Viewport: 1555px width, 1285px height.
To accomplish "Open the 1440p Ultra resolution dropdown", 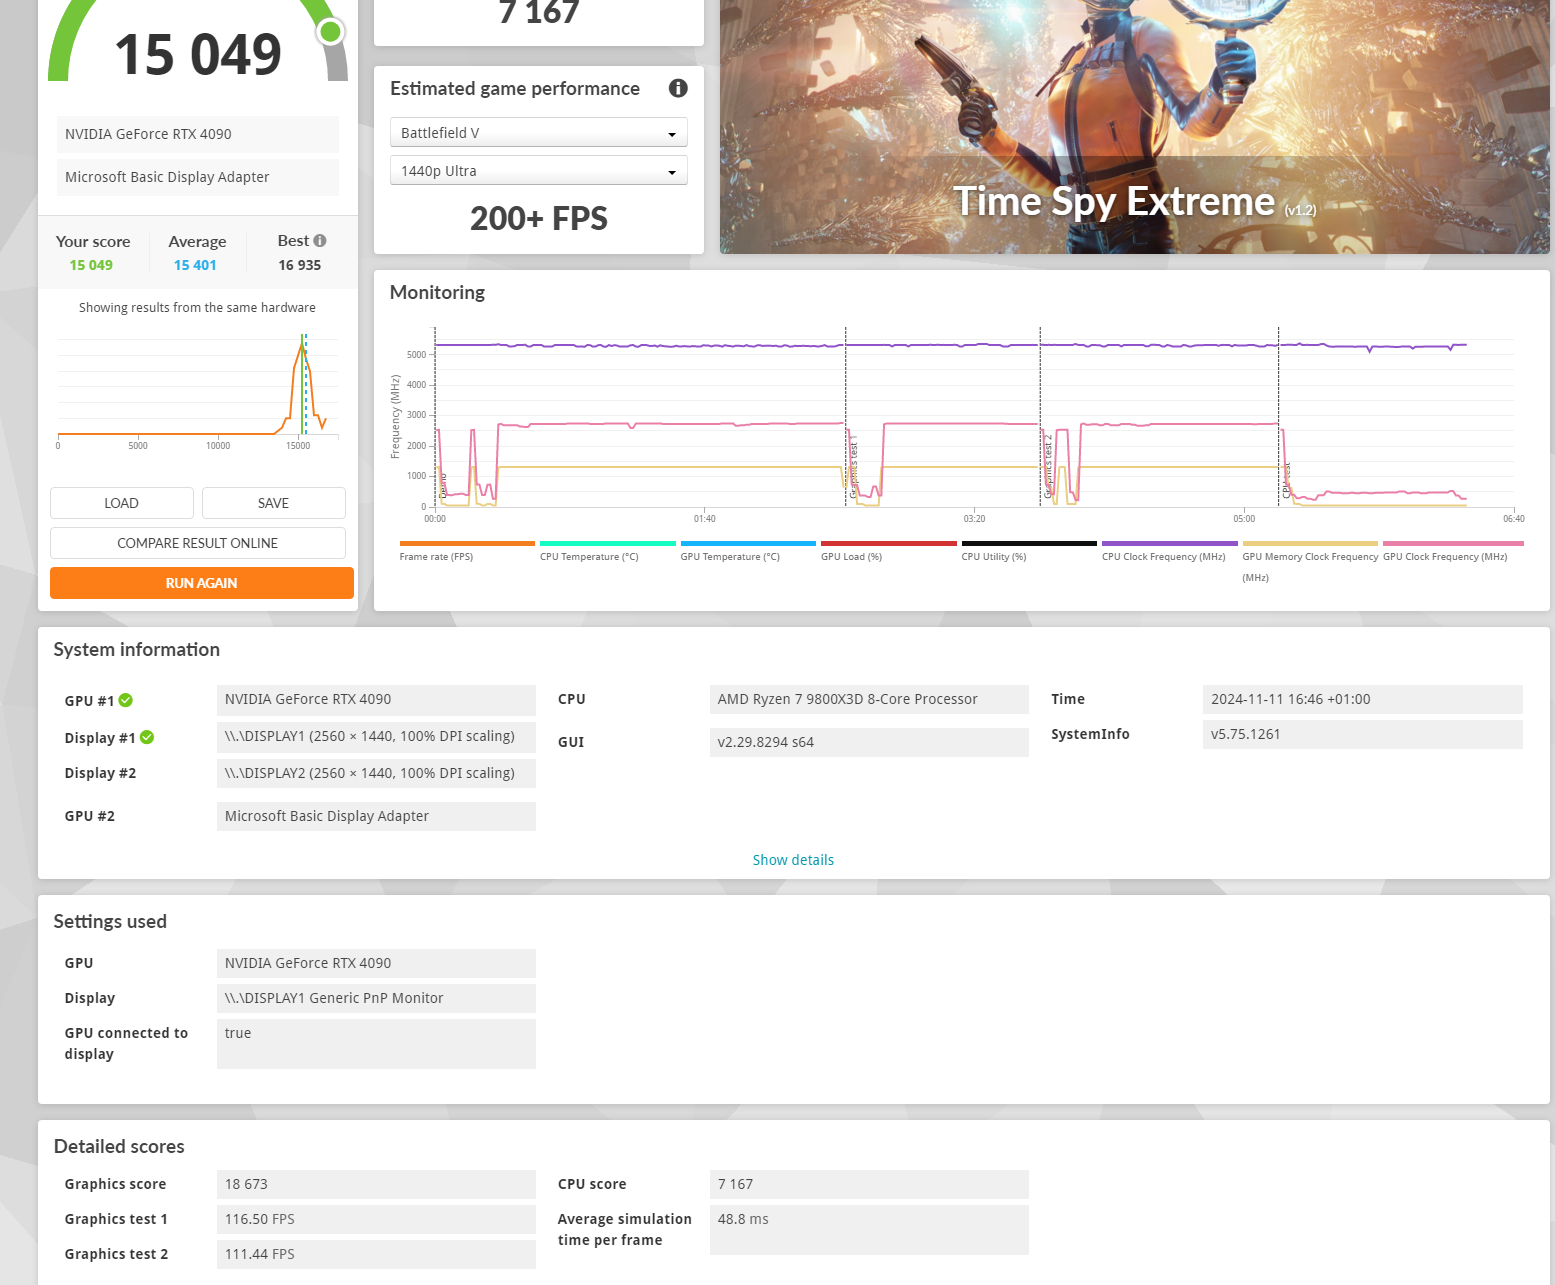I will point(538,171).
